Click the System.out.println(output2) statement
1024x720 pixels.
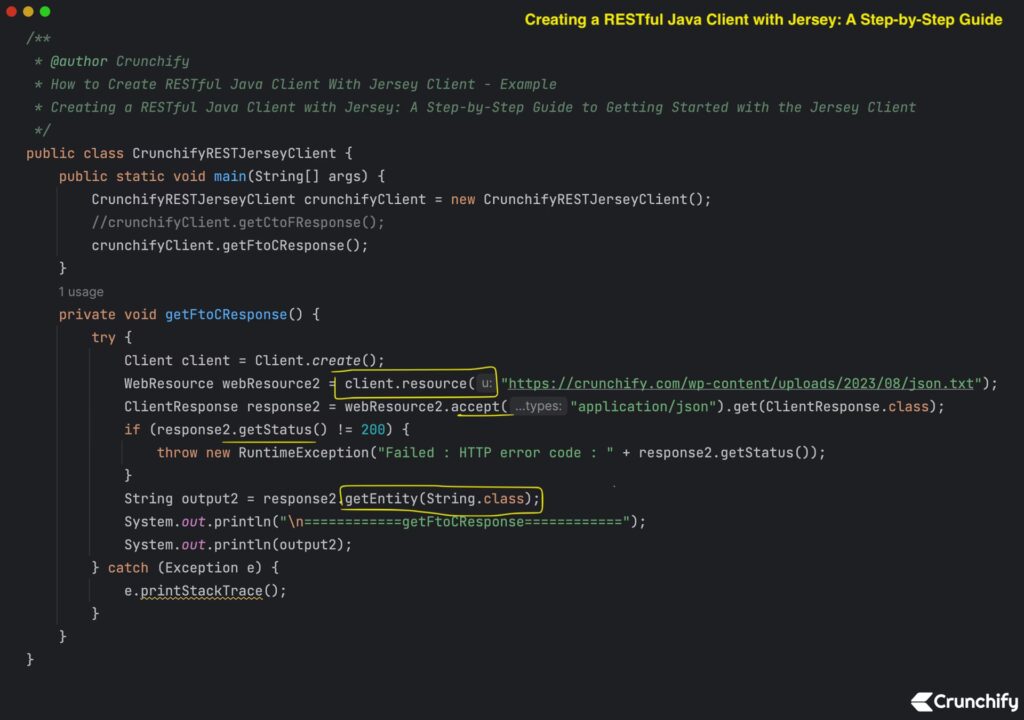(x=238, y=544)
